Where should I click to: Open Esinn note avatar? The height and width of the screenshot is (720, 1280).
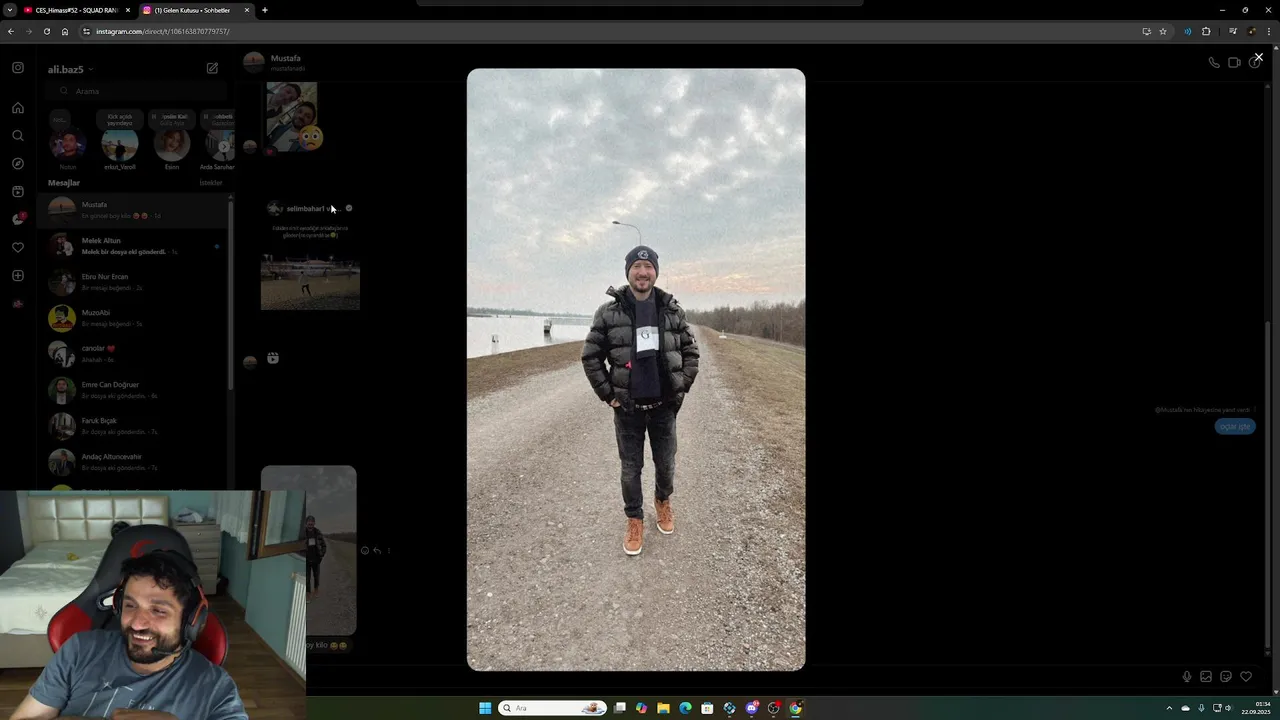coord(172,146)
